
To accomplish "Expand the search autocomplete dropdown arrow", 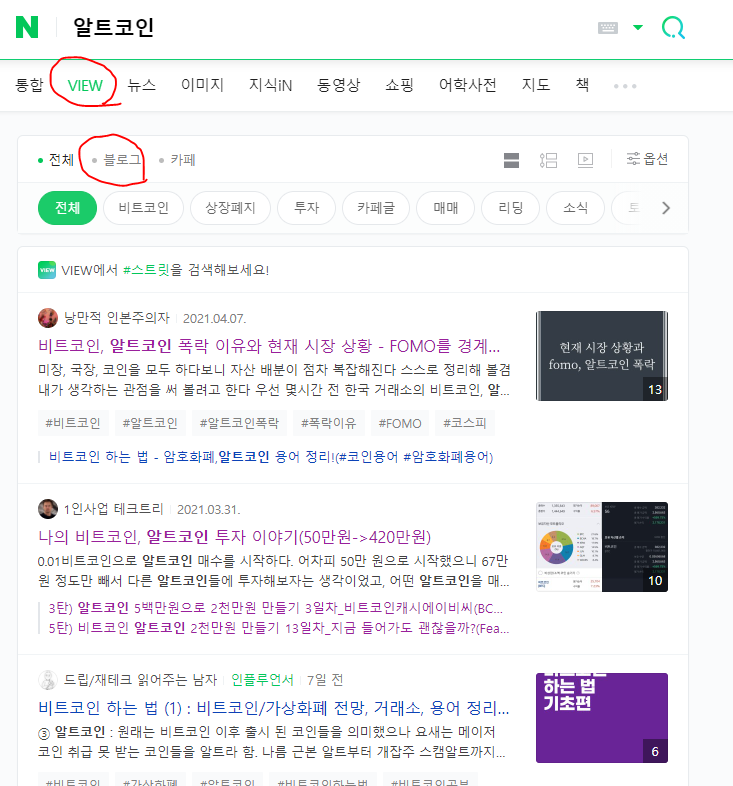I will click(638, 27).
